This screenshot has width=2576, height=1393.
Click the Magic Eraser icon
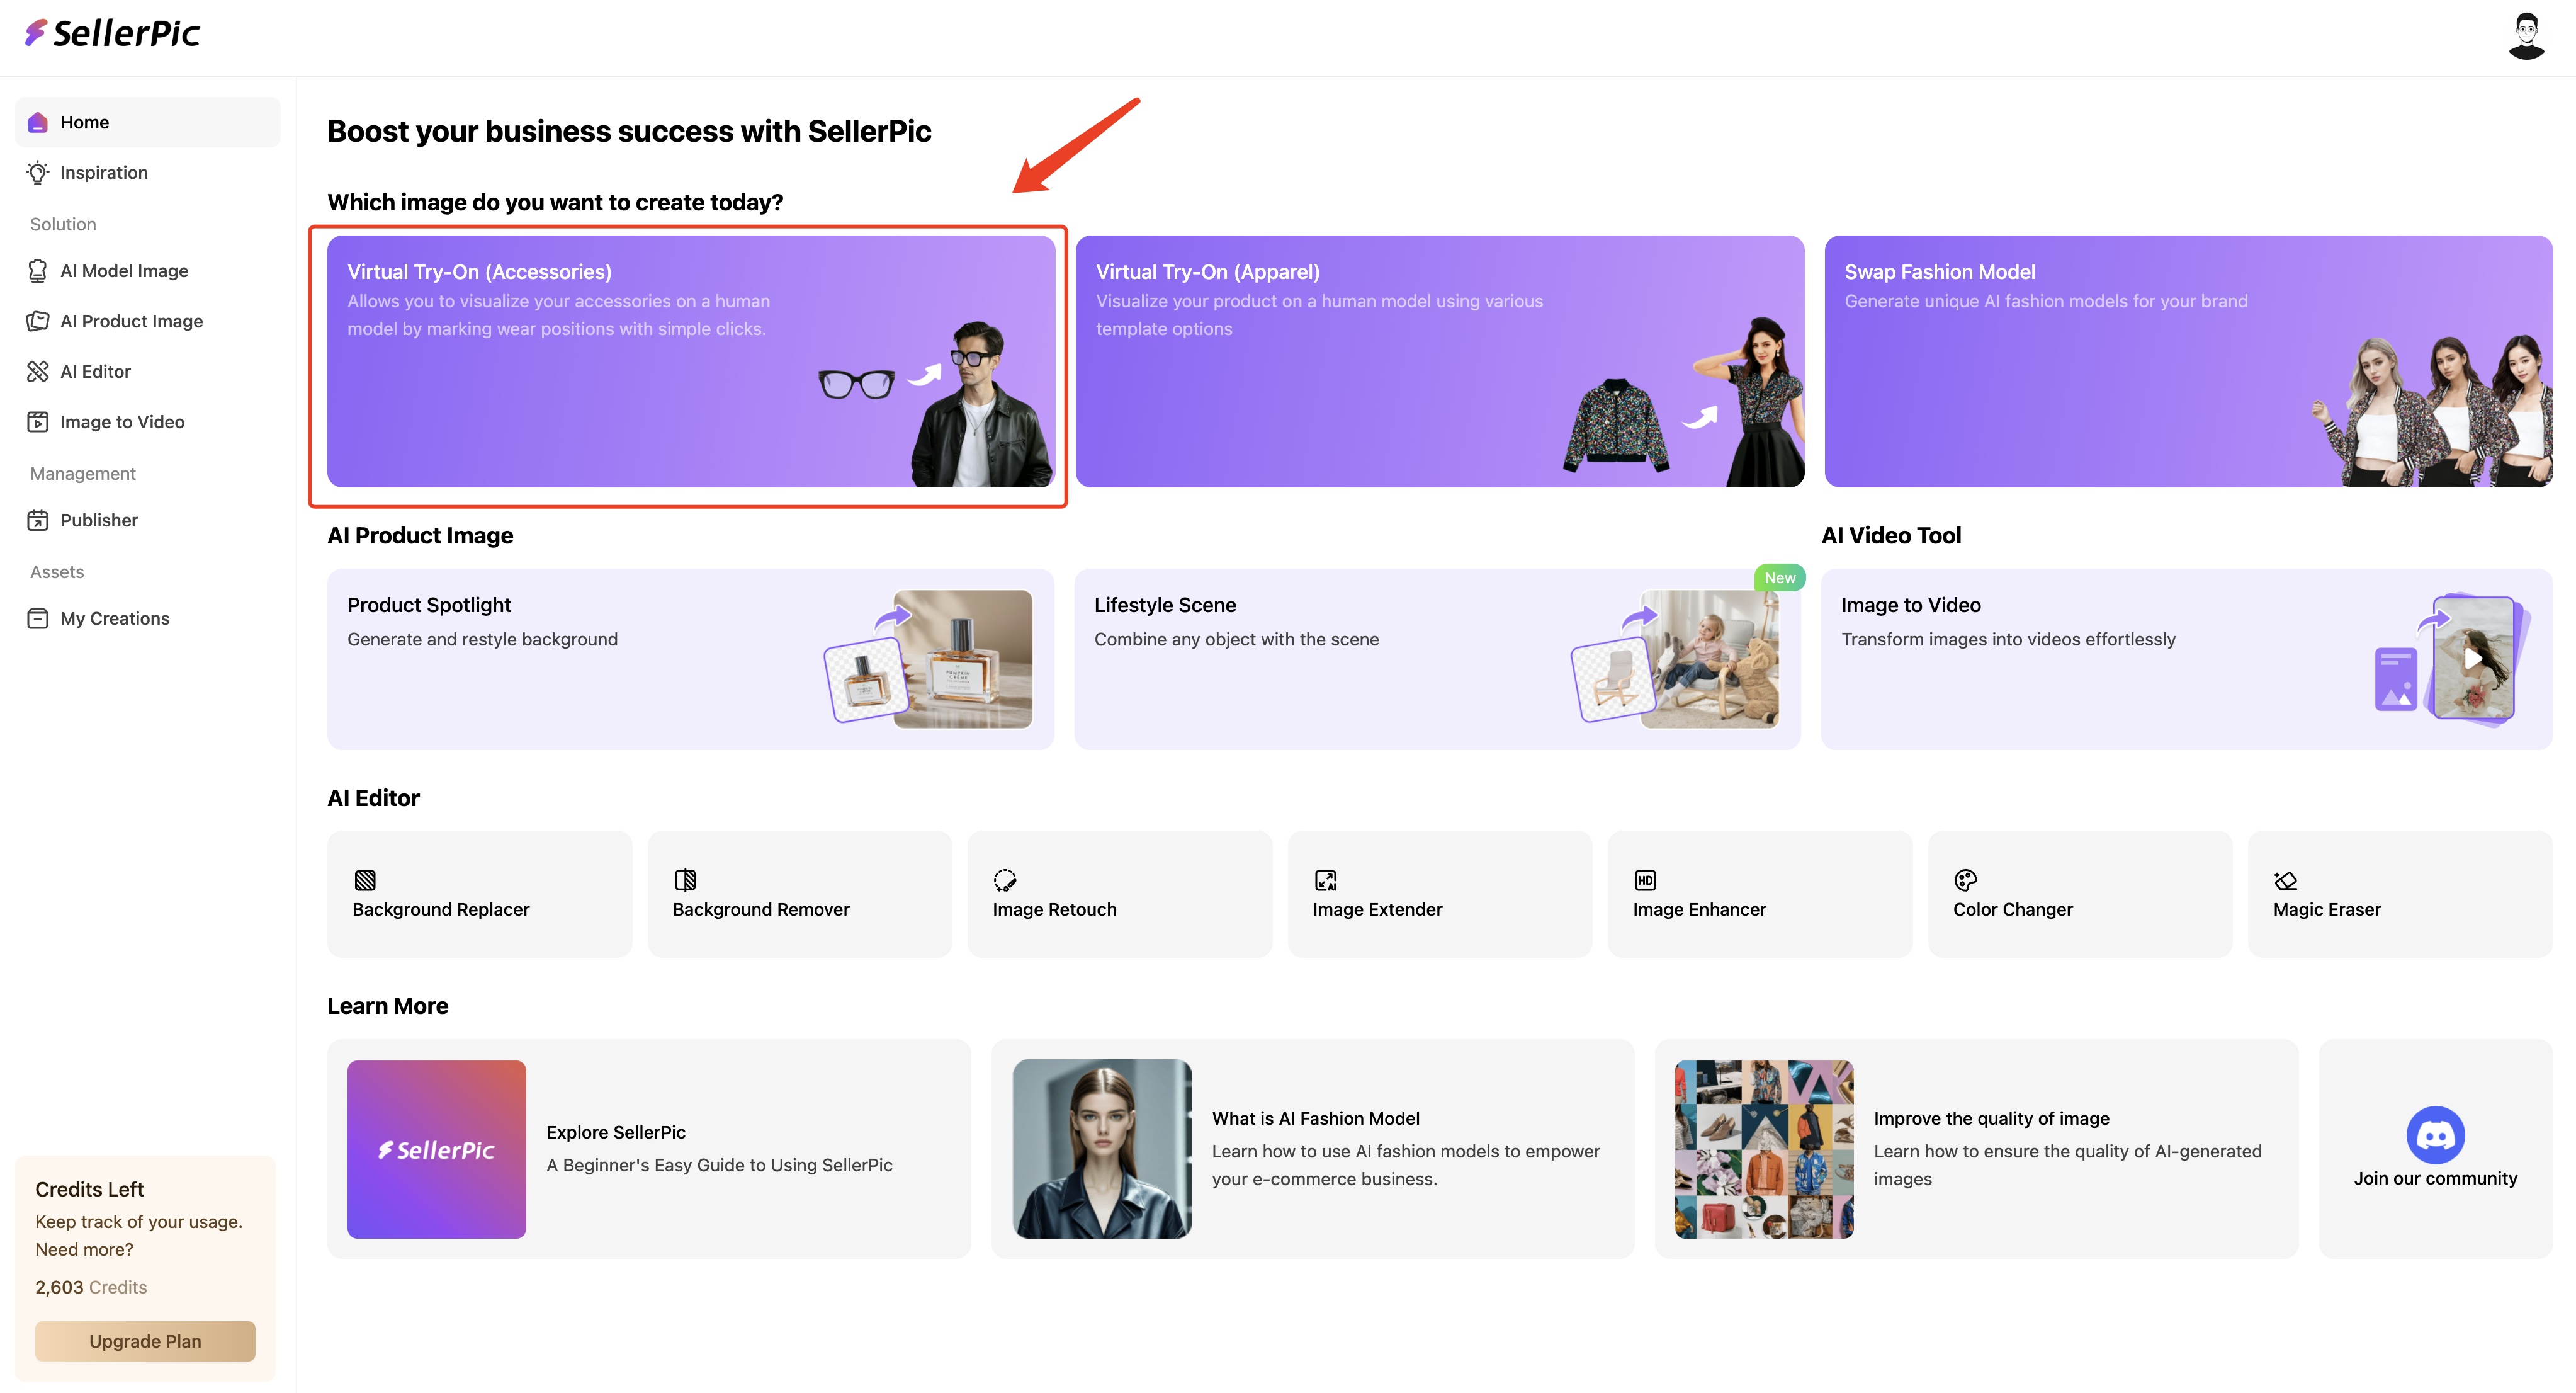2285,880
